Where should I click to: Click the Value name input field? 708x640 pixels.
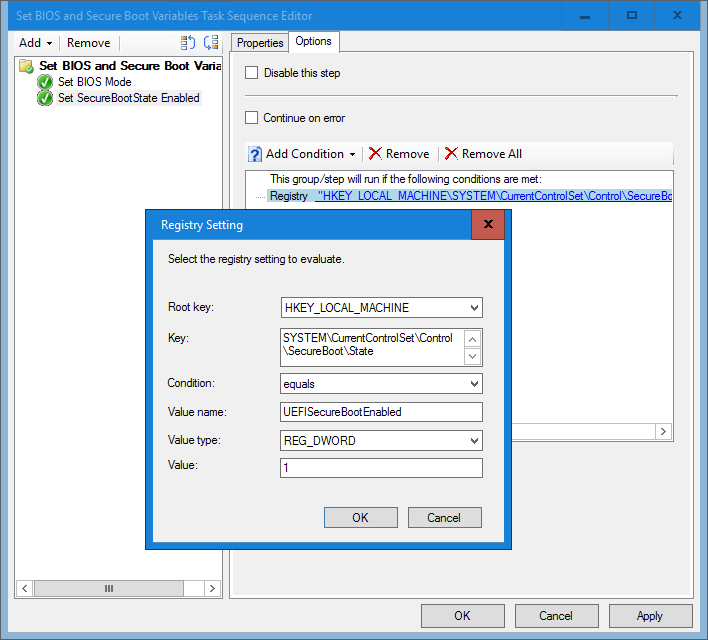coord(382,412)
